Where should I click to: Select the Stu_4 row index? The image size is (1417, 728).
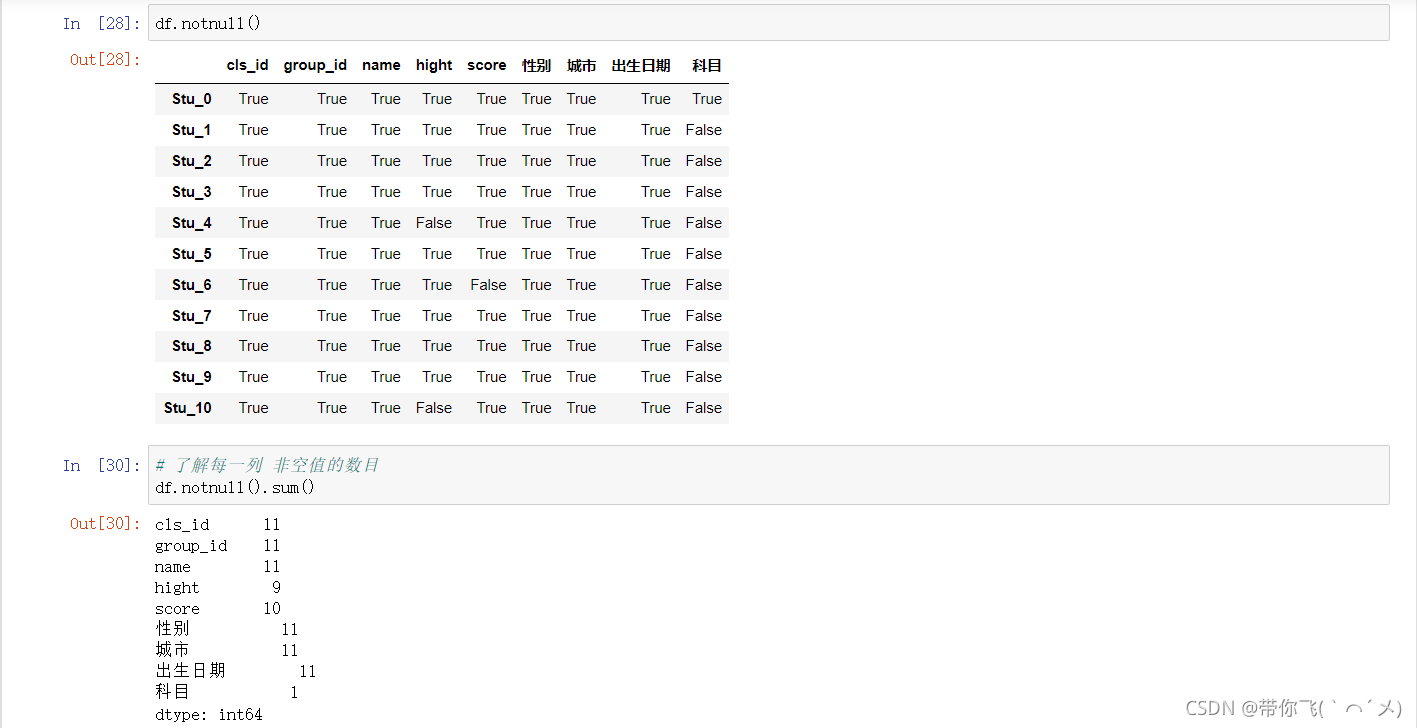pos(192,223)
